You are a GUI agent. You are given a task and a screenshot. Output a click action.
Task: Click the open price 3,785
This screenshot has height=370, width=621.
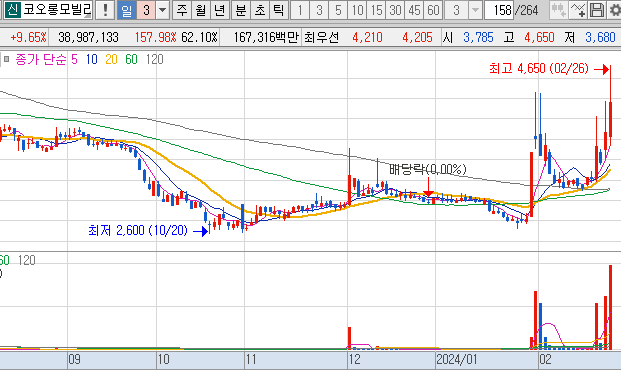click(x=478, y=38)
